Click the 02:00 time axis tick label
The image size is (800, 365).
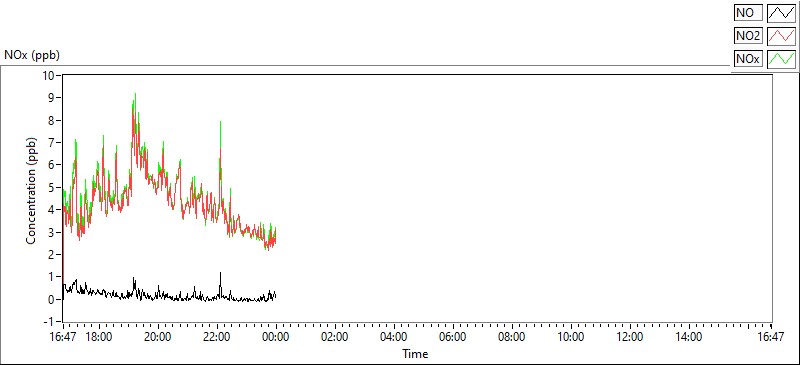(x=335, y=337)
